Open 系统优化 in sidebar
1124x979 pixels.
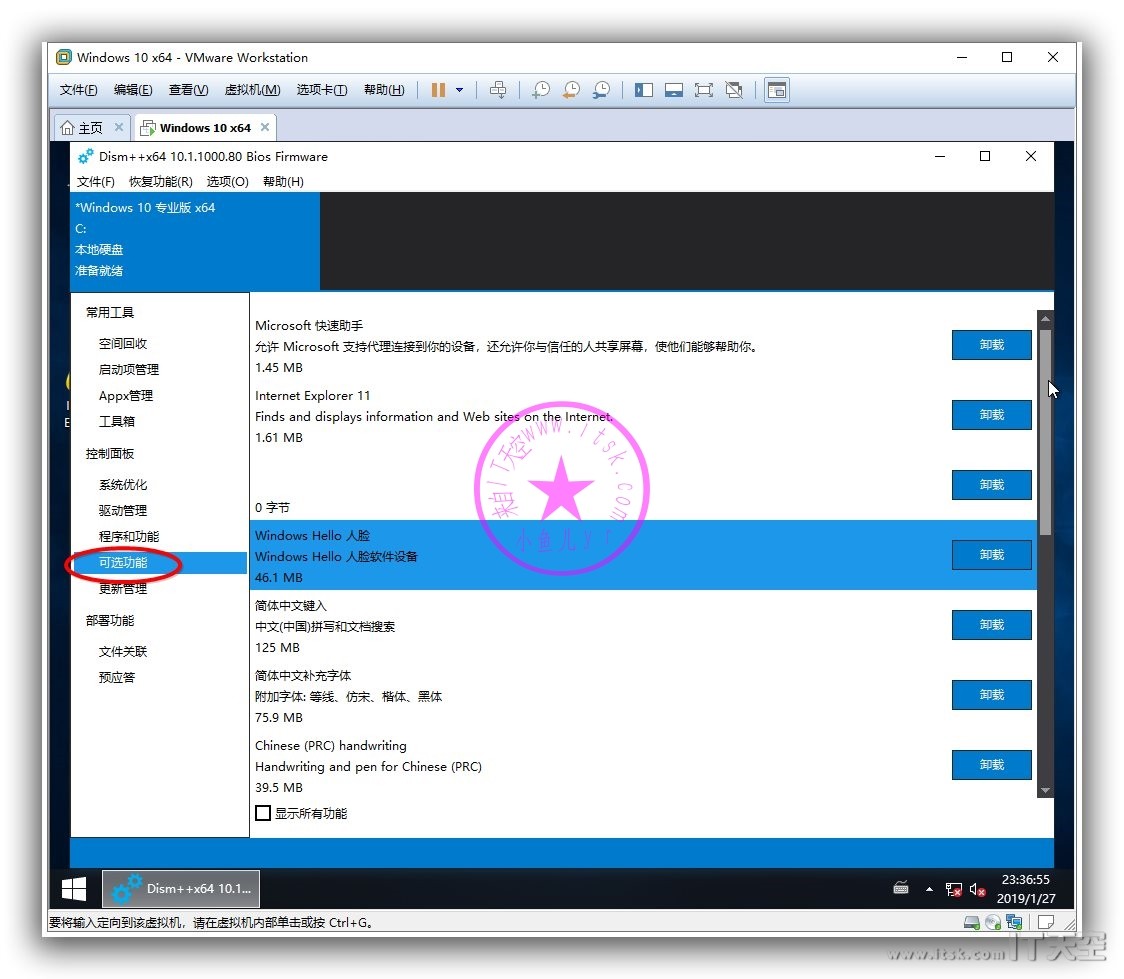coord(123,484)
